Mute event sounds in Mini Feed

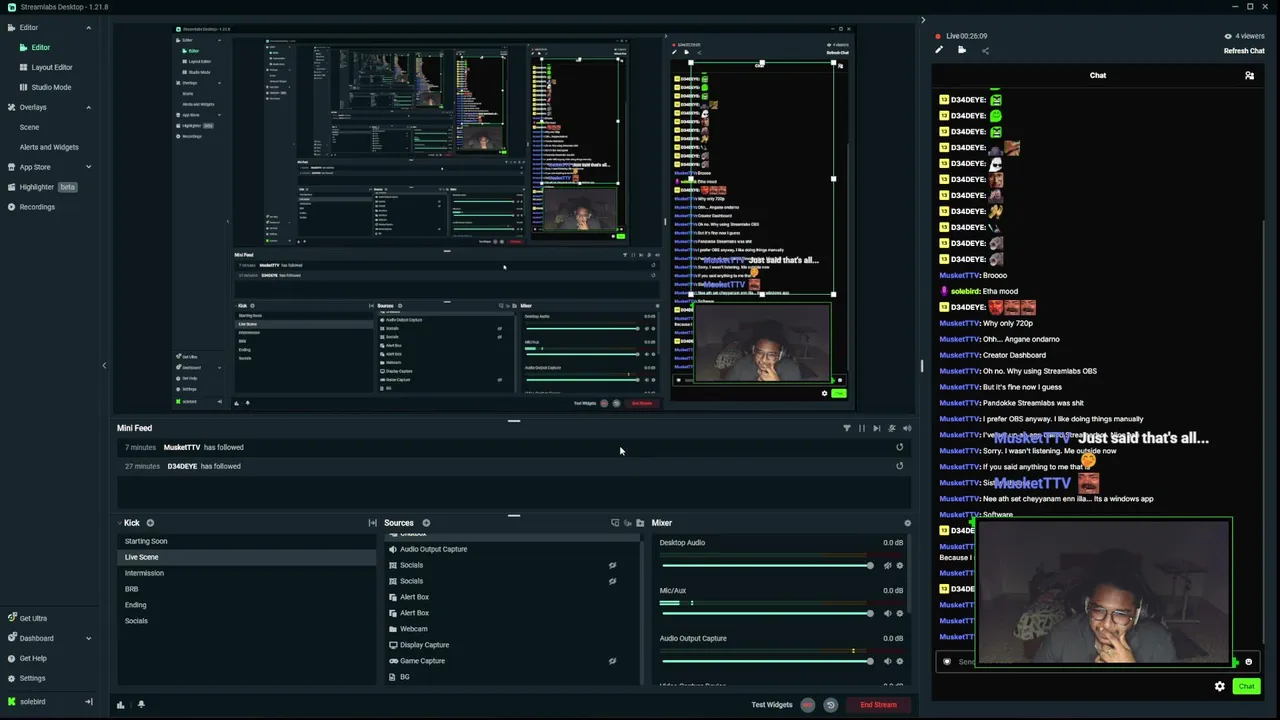point(907,428)
